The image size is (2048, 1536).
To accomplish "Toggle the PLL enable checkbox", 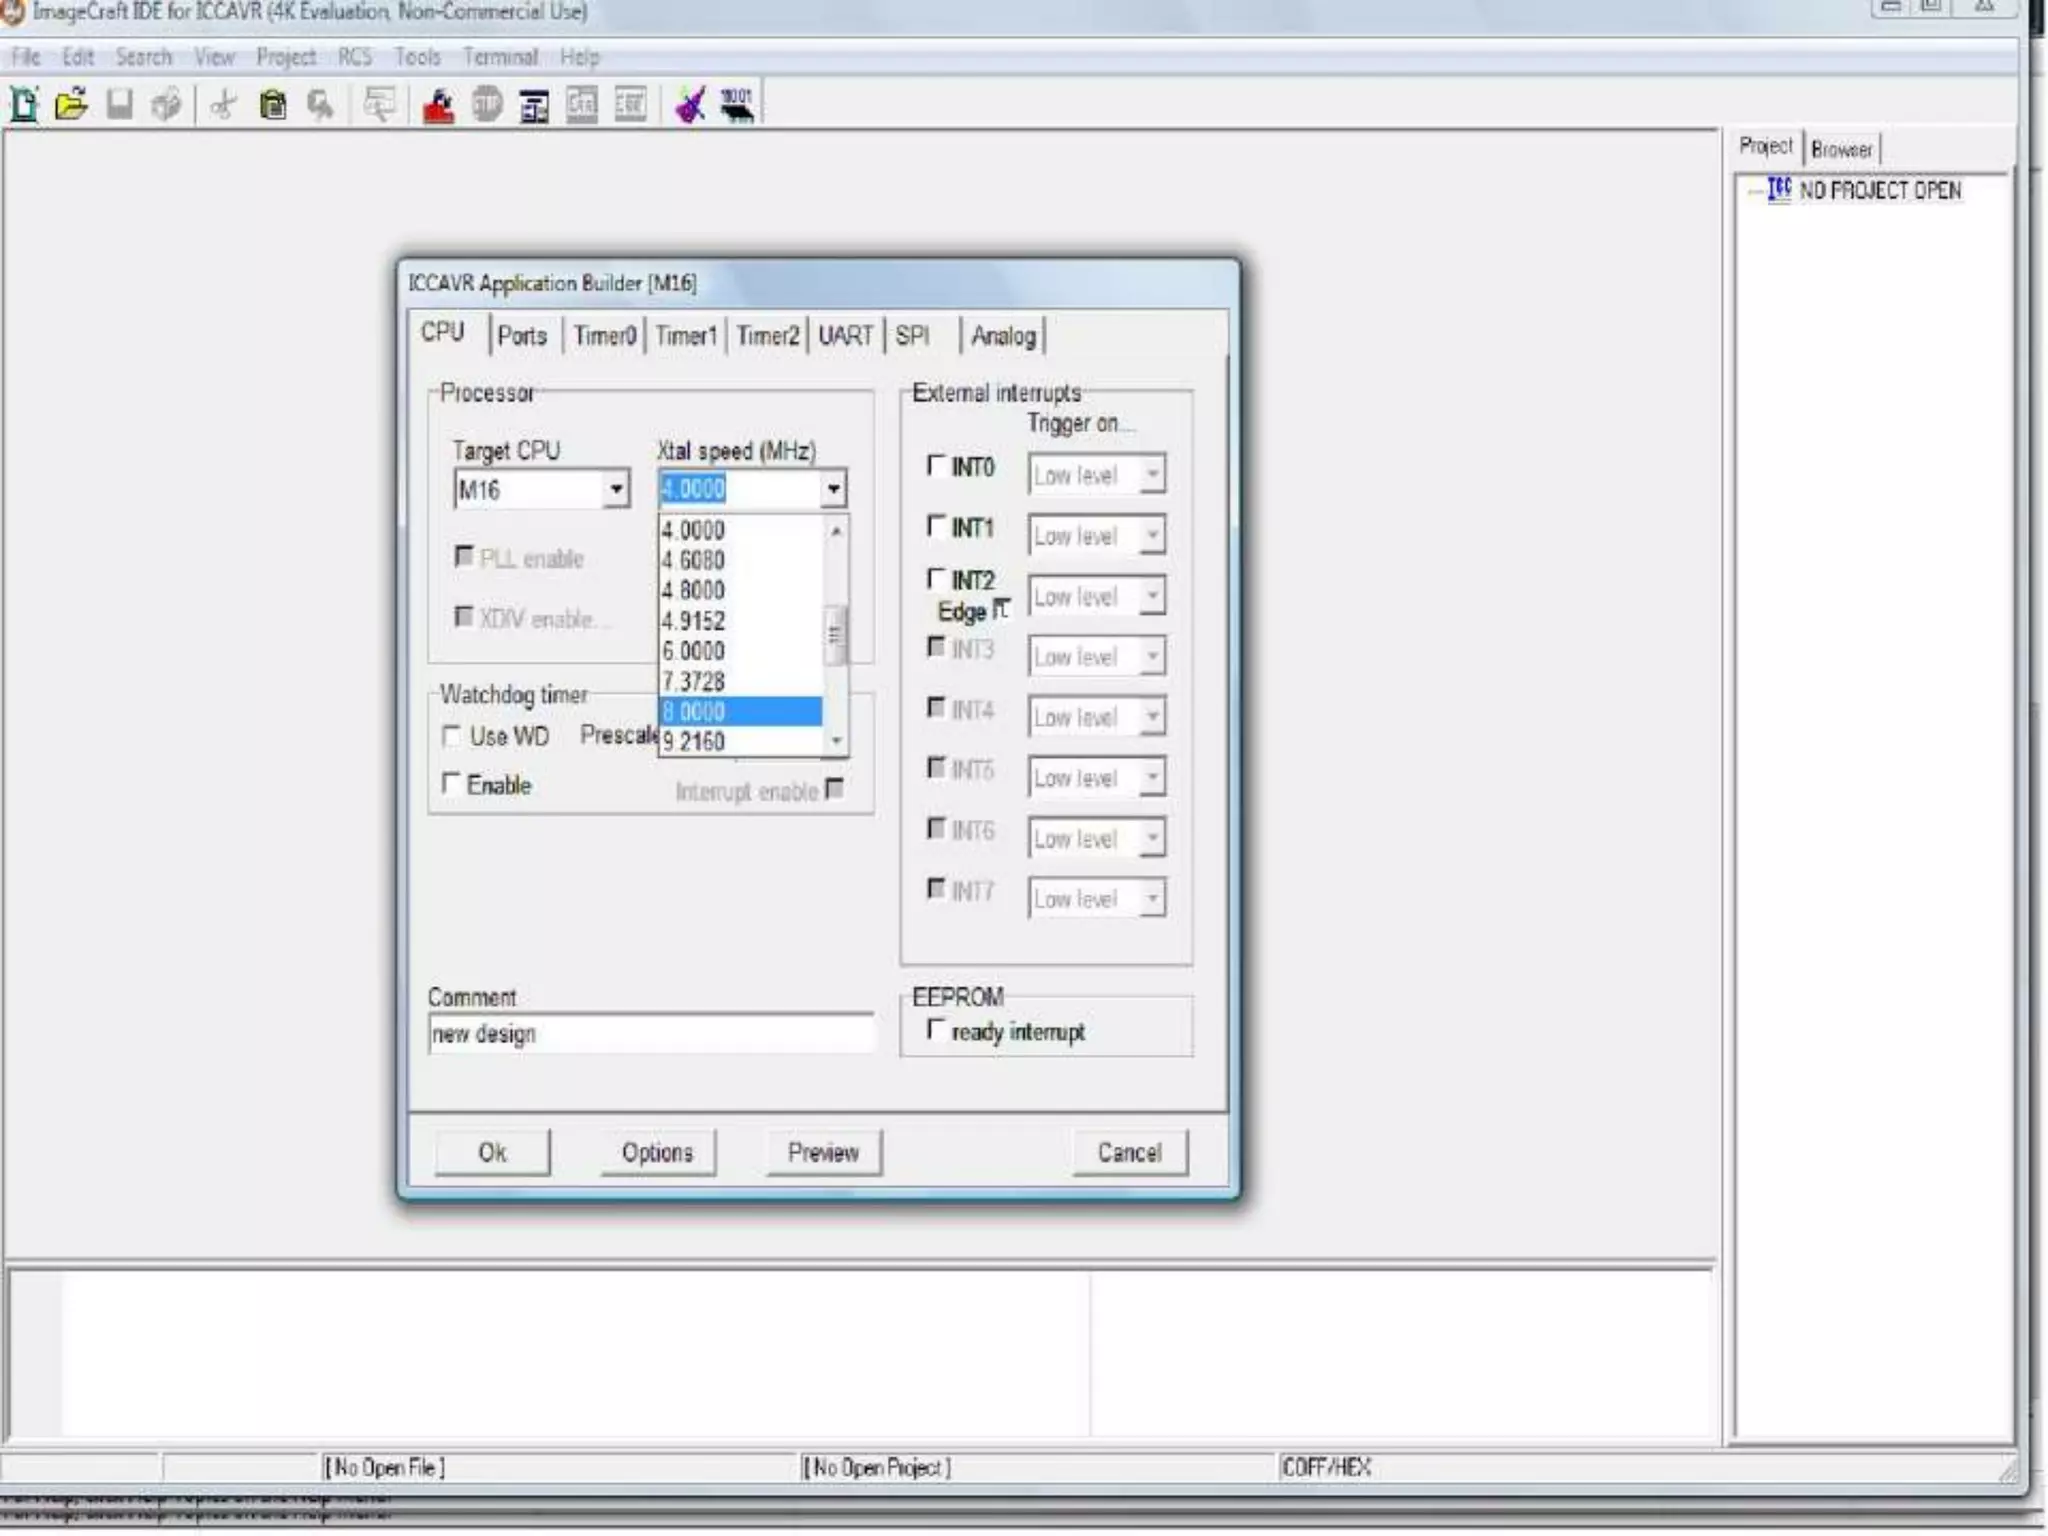I will 464,556.
